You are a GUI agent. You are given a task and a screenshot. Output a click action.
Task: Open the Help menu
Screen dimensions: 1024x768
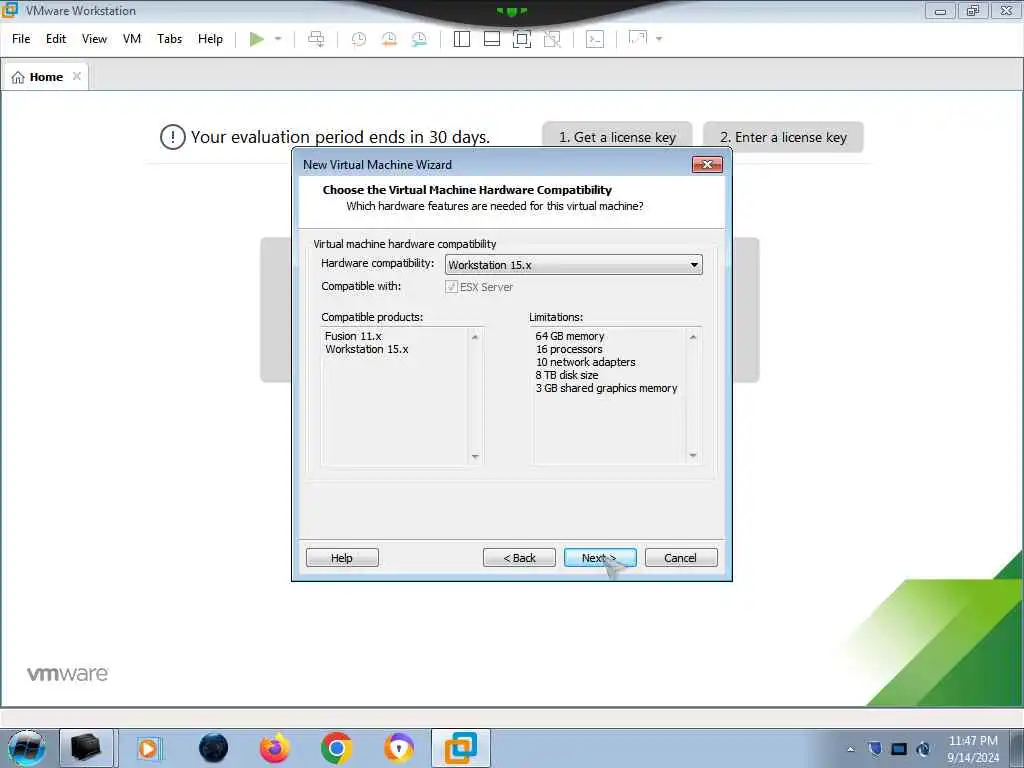210,39
